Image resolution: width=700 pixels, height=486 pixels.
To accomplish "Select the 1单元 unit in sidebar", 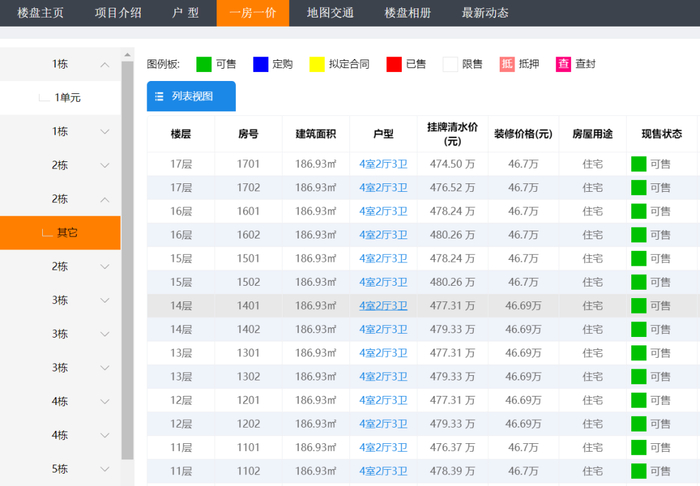I will [x=68, y=98].
